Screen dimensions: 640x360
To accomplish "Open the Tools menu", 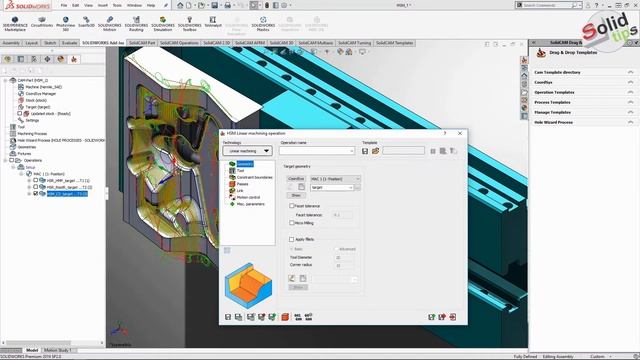I will 117,5.
